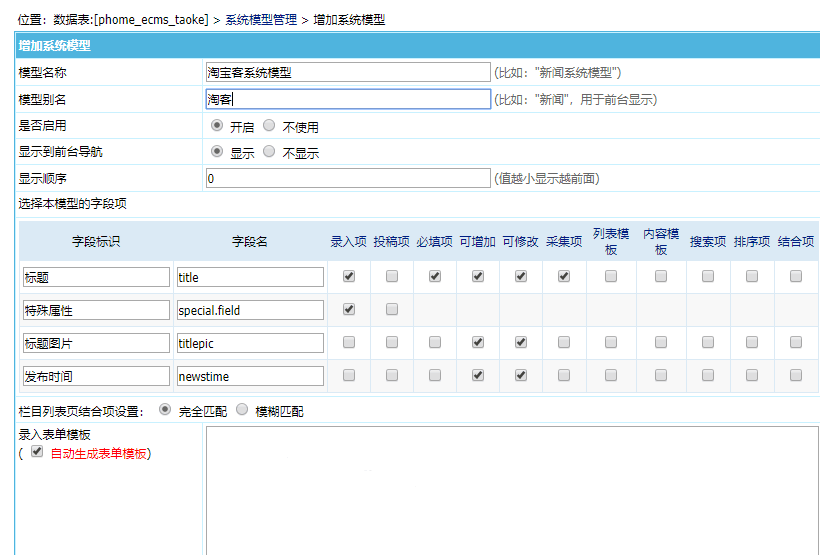The height and width of the screenshot is (555, 820).
Task: Select the 完全匹配 radio option
Action: (165, 410)
